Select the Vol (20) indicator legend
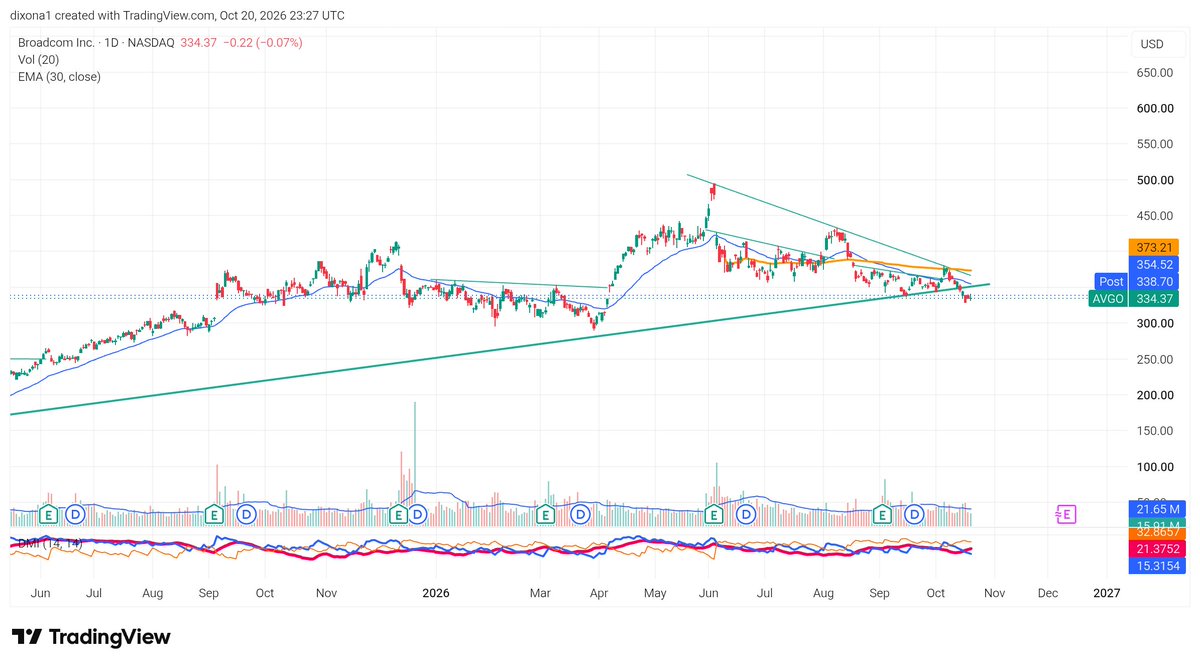The height and width of the screenshot is (667, 1200). coord(40,60)
